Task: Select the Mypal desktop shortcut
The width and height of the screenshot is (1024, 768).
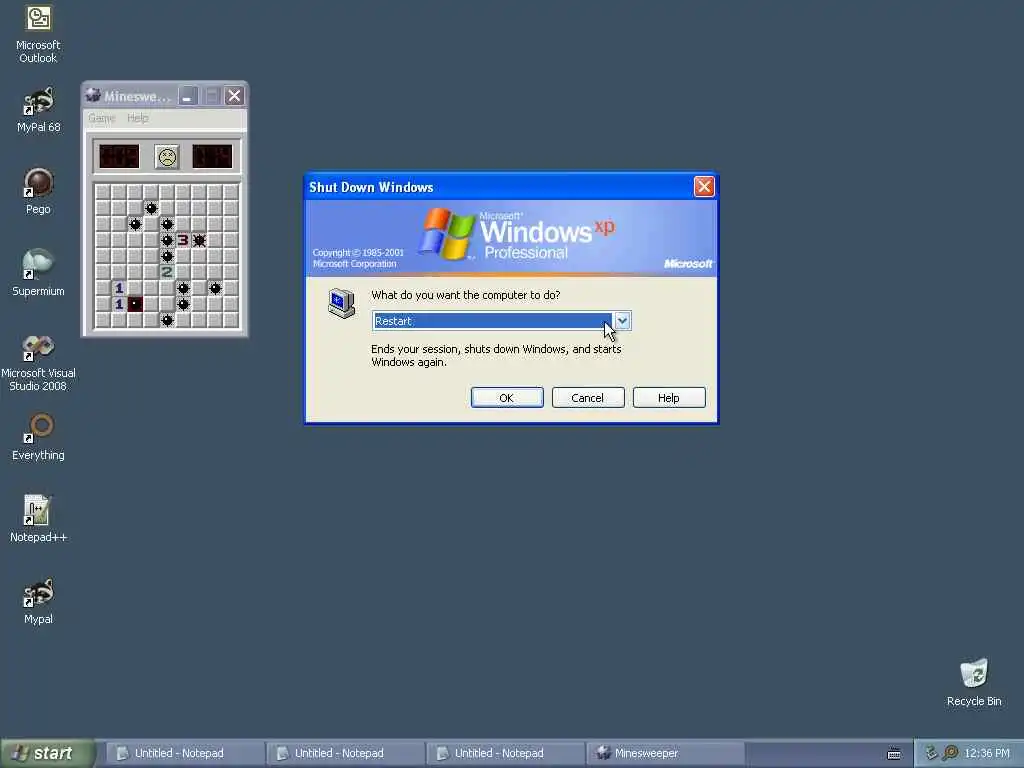Action: 38,601
